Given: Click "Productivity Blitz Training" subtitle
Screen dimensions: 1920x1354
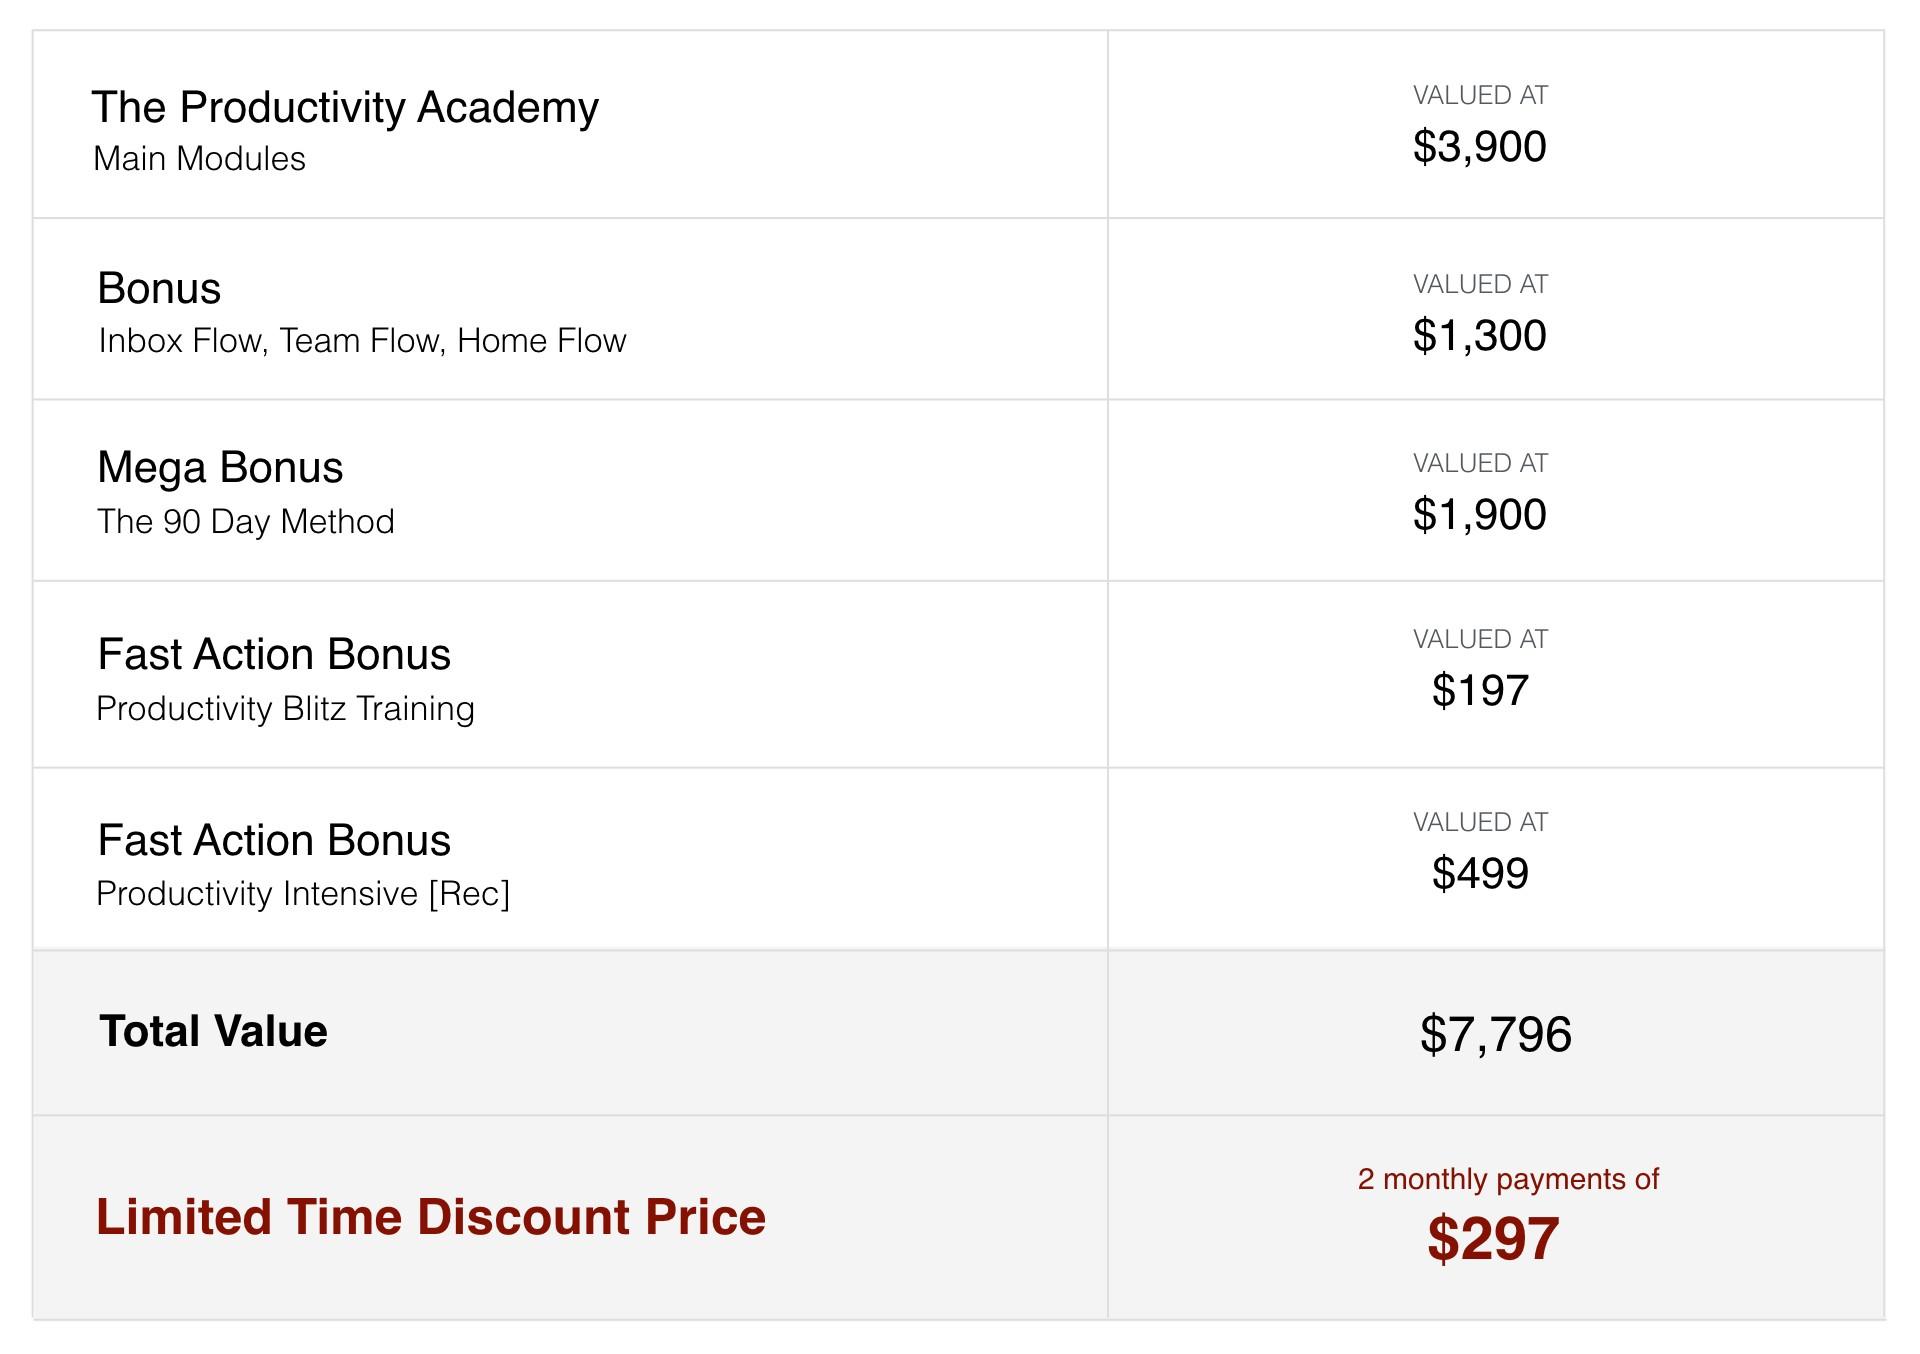Looking at the screenshot, I should coord(285,709).
